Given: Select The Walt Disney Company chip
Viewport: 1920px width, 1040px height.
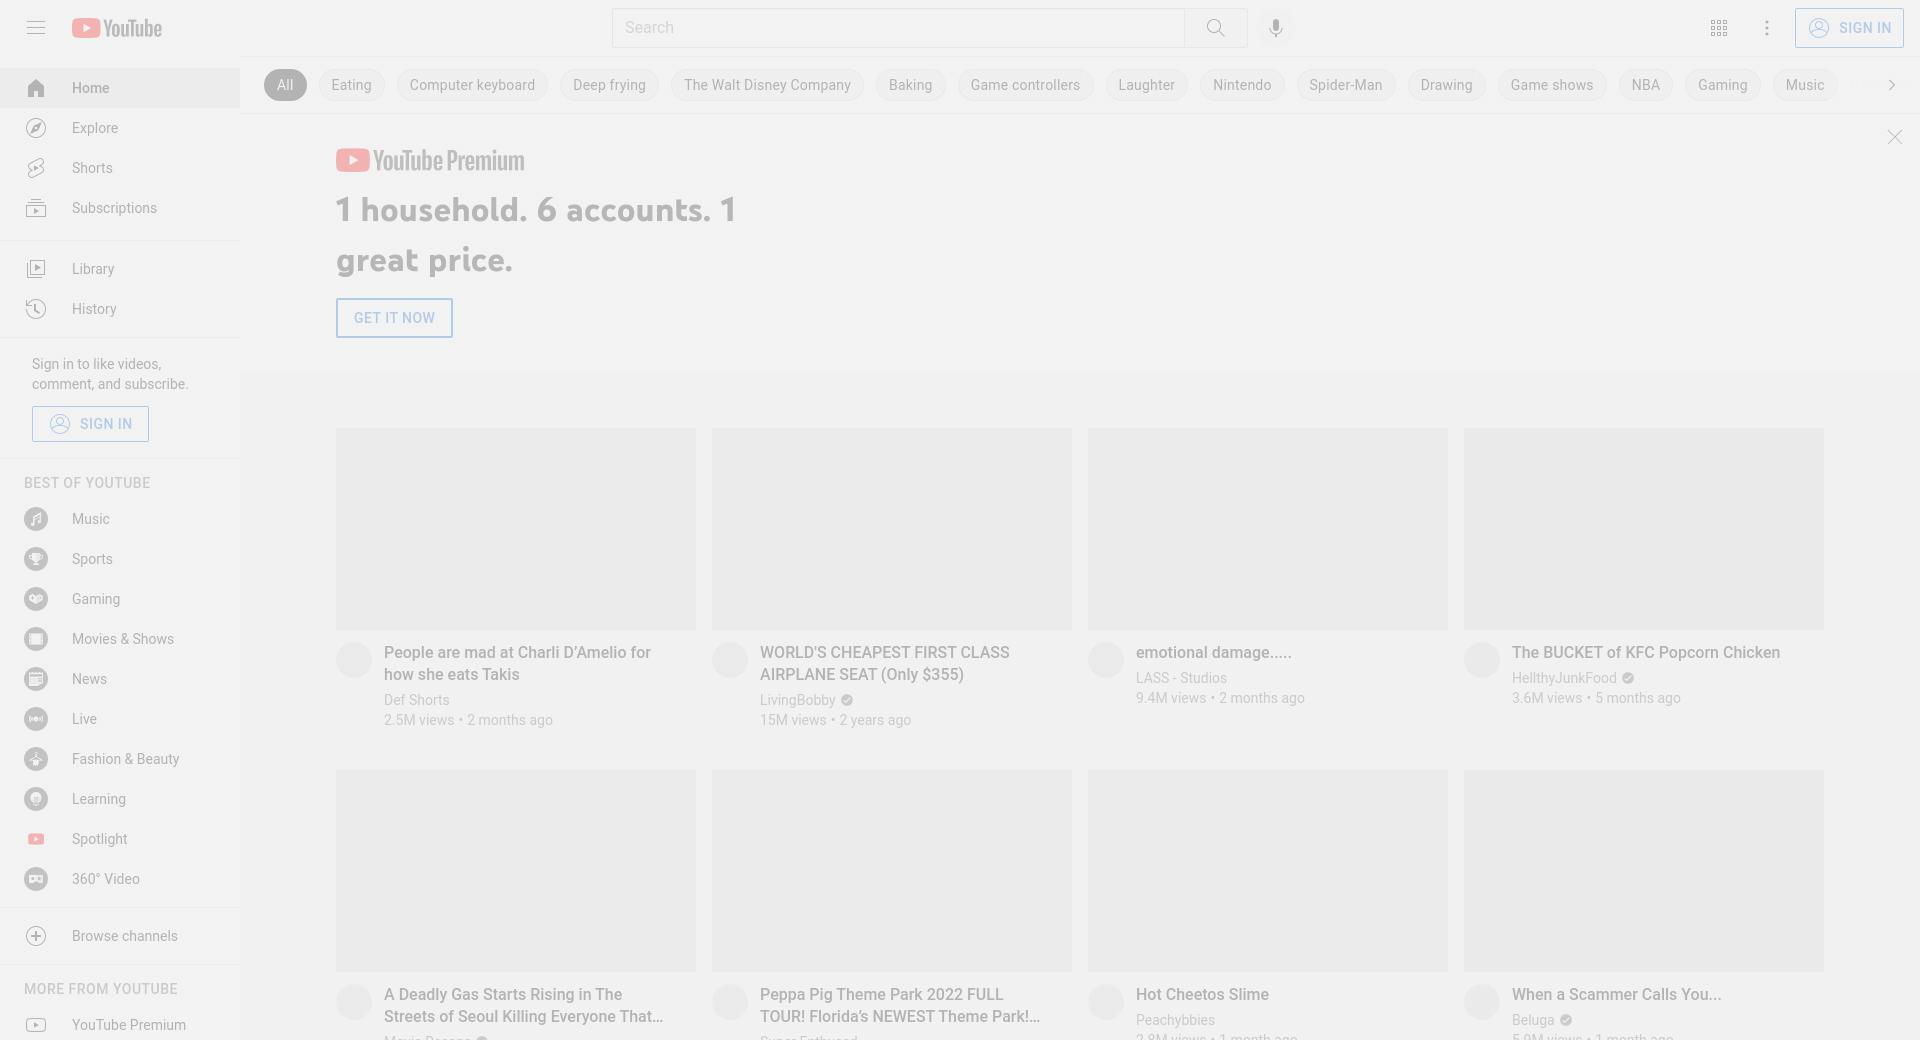Looking at the screenshot, I should coord(767,85).
